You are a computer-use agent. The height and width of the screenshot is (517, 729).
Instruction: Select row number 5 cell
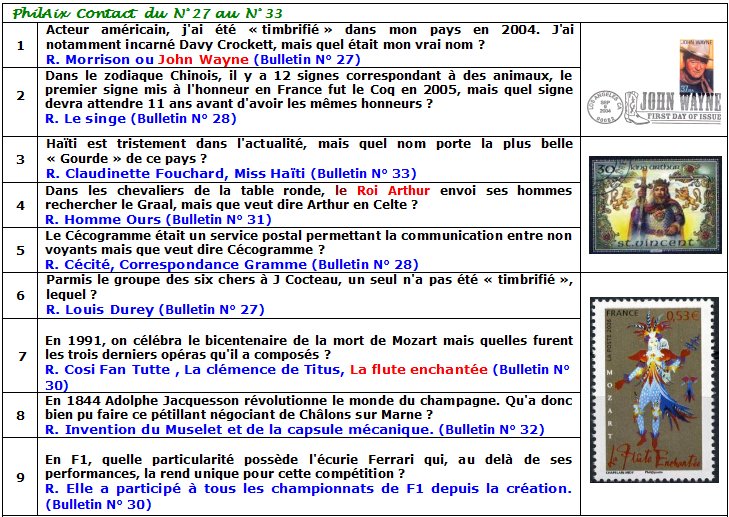click(x=20, y=250)
